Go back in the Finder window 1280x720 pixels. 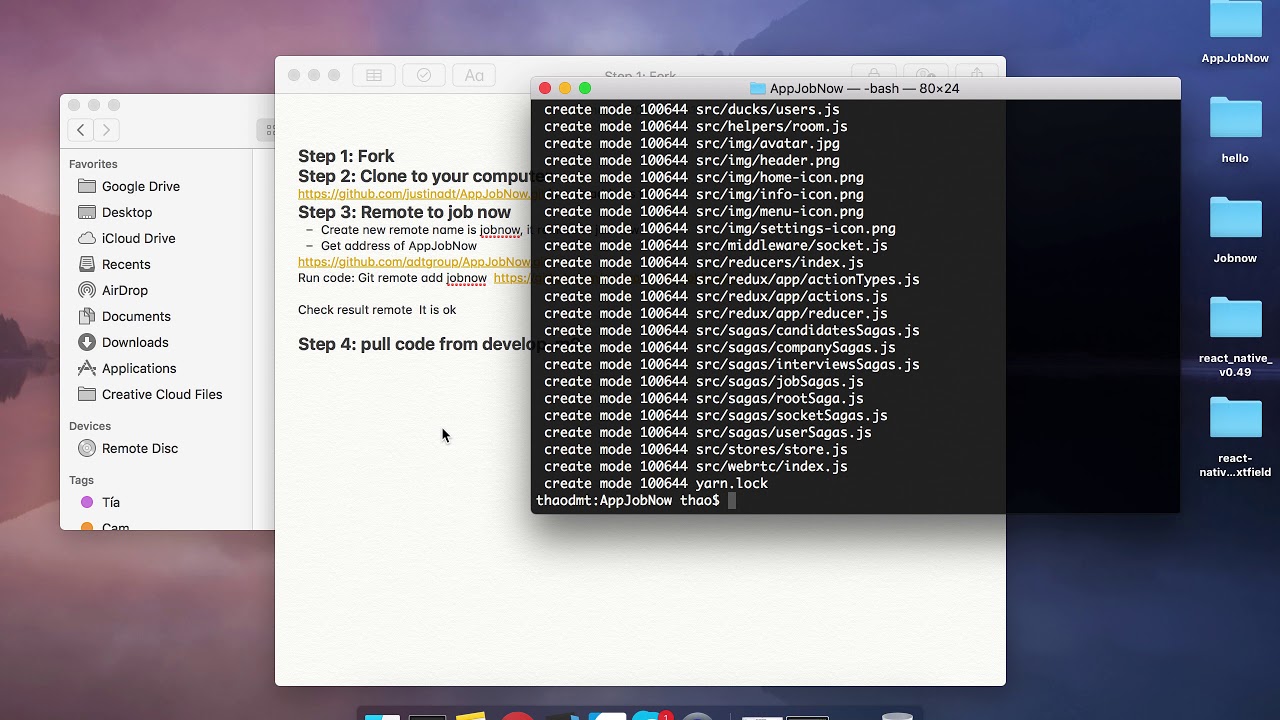click(x=81, y=129)
